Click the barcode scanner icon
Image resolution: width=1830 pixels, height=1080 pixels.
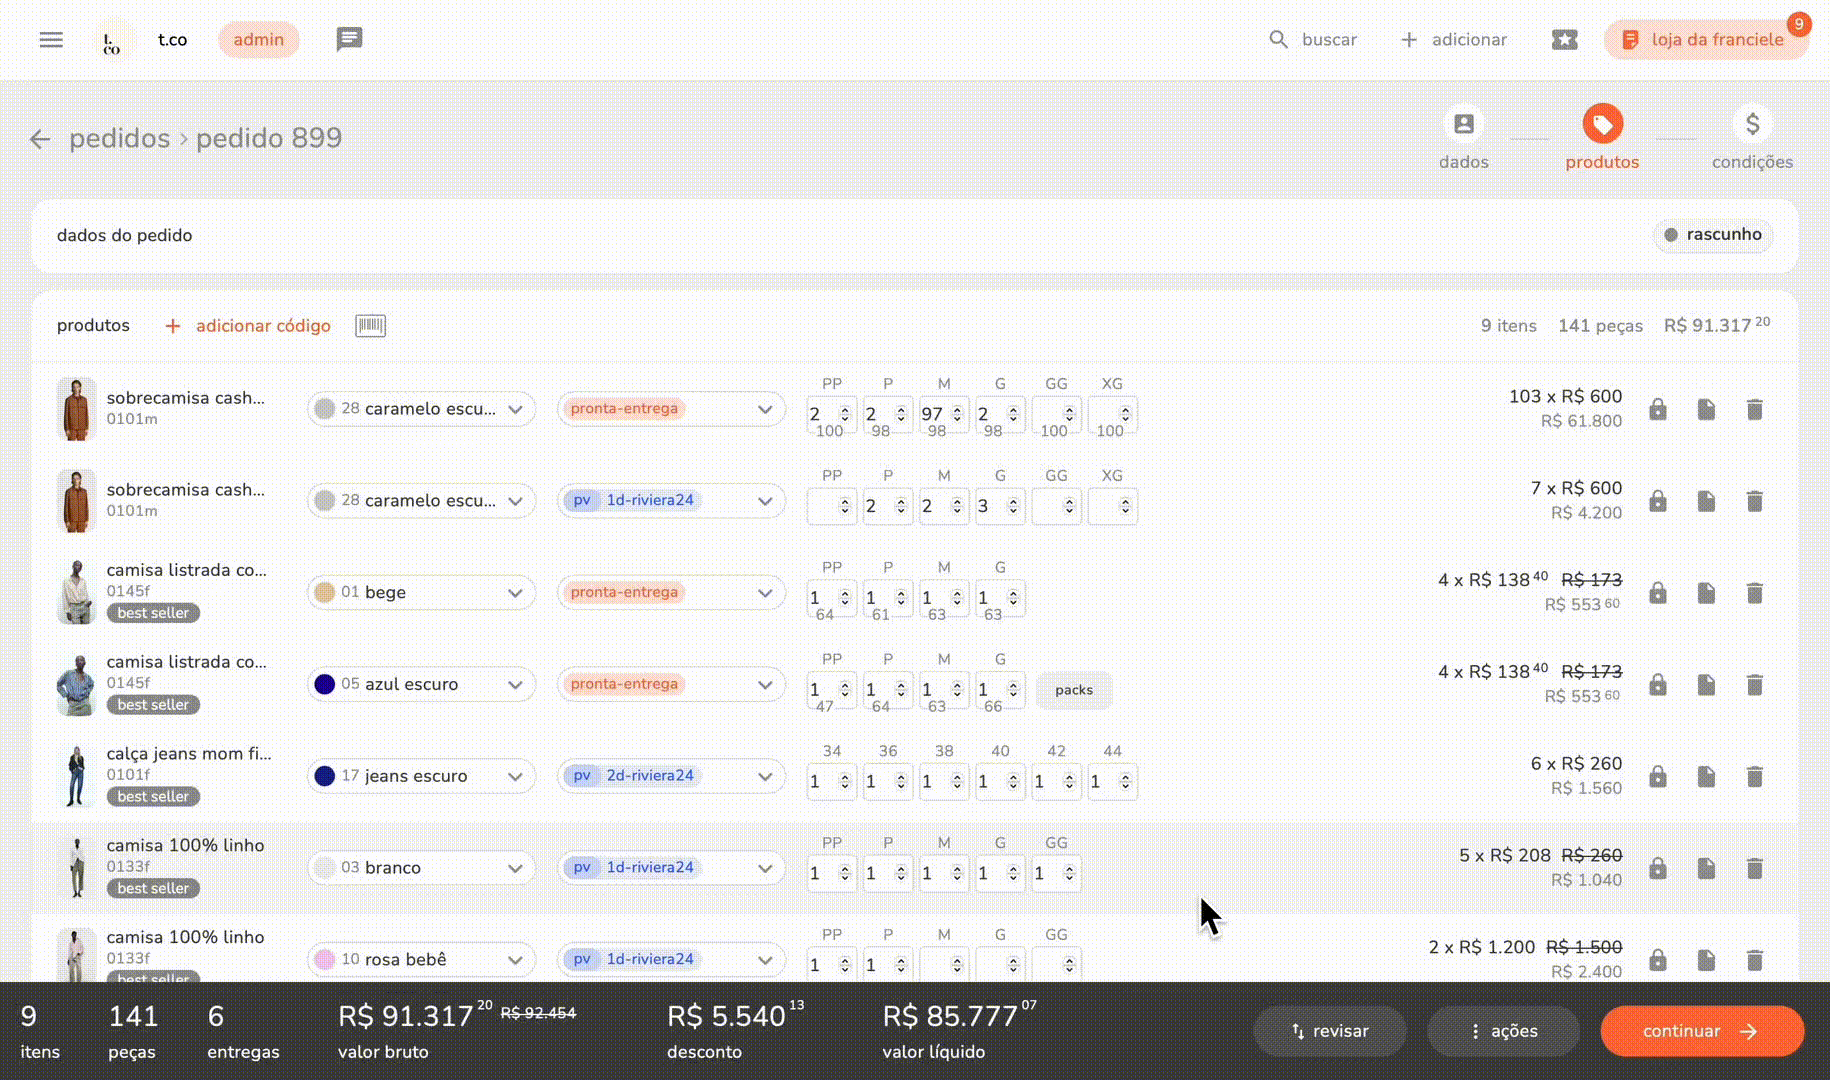tap(370, 326)
